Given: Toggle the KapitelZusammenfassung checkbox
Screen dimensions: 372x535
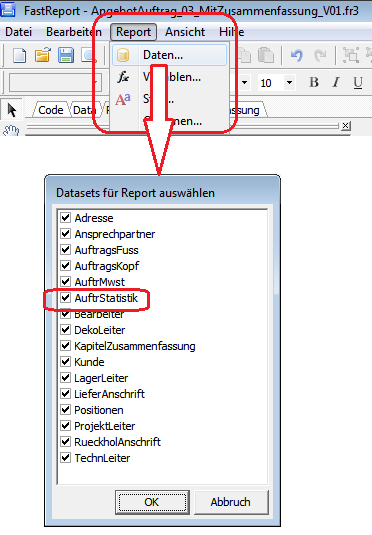Looking at the screenshot, I should coord(65,346).
